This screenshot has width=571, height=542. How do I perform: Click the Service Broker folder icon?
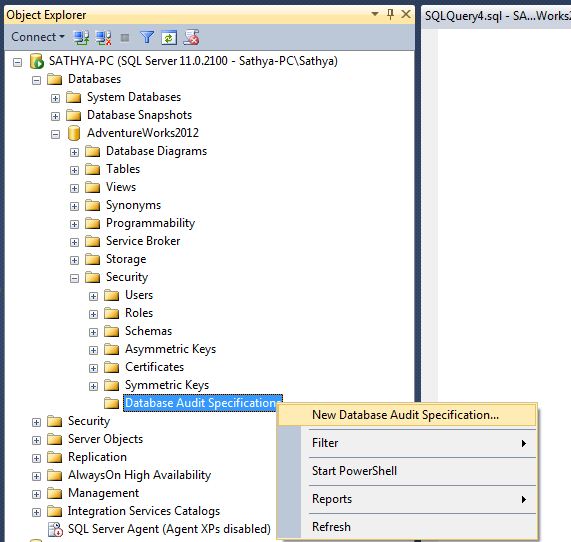(92, 241)
